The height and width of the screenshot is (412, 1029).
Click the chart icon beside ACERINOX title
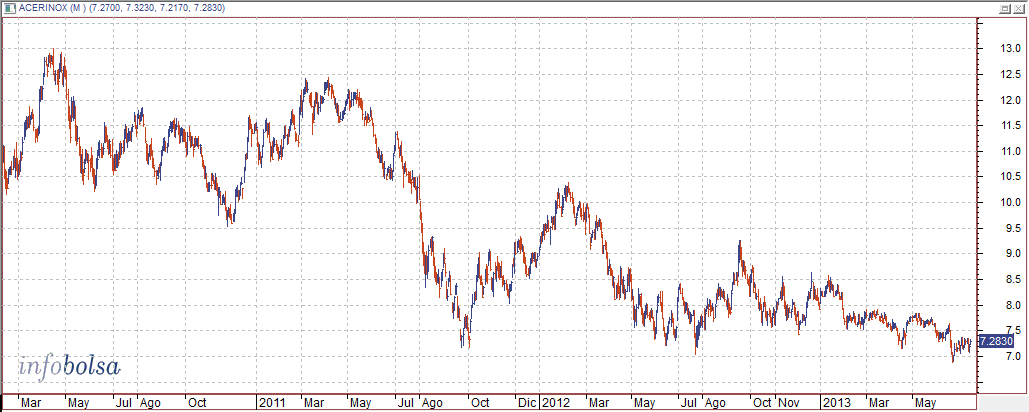click(x=9, y=8)
